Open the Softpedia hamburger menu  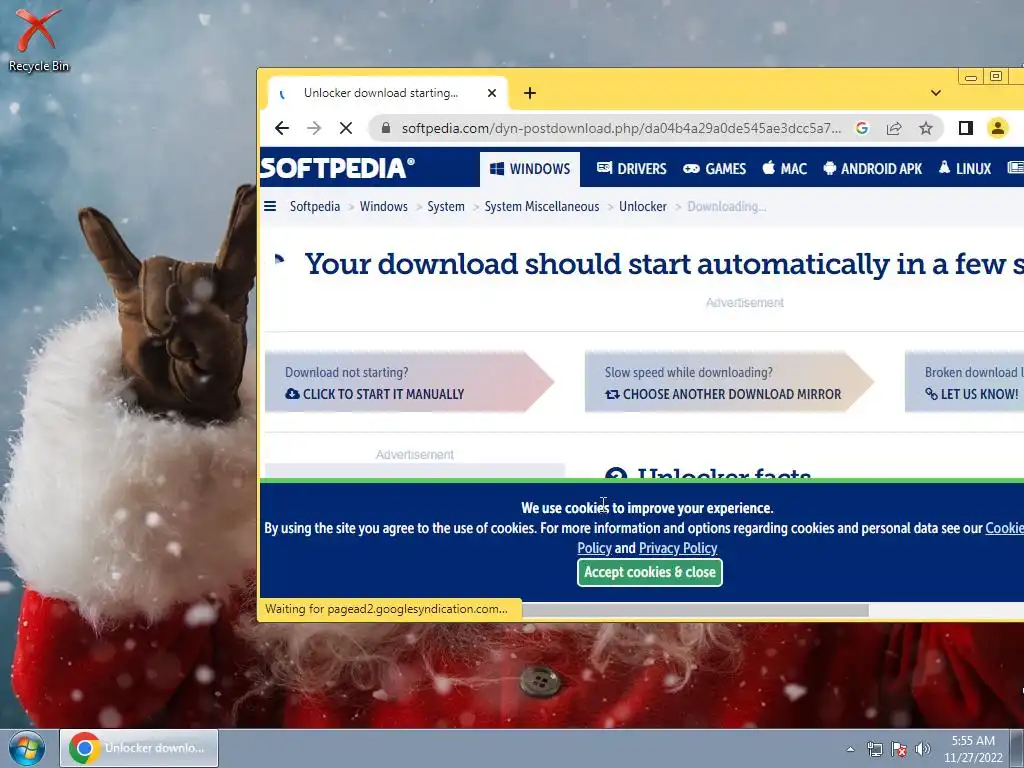(x=270, y=206)
